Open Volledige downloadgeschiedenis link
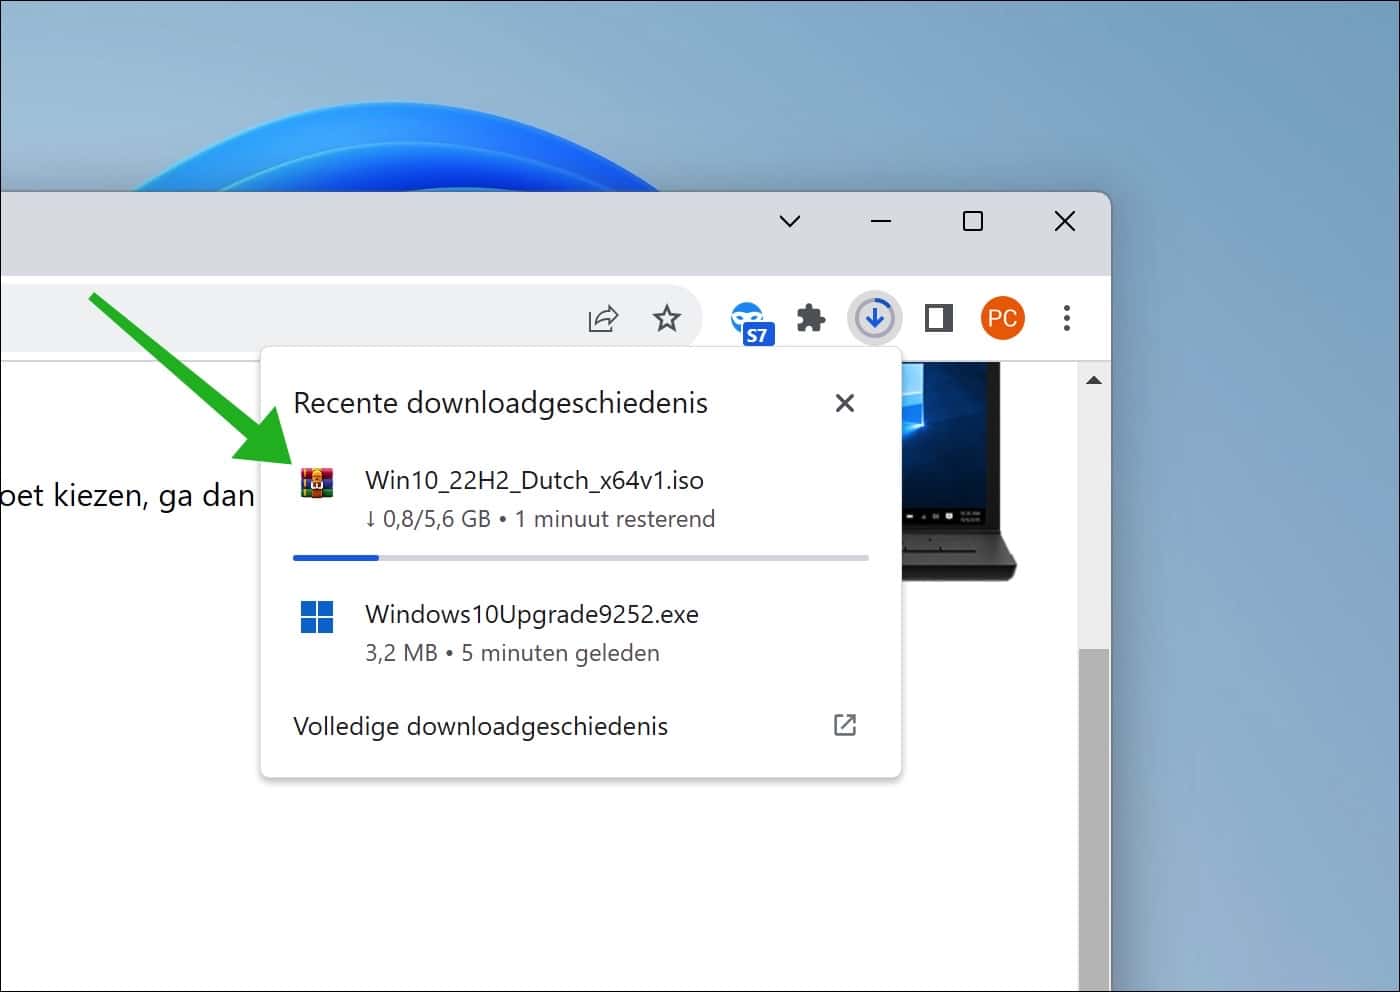The image size is (1400, 992). (480, 726)
